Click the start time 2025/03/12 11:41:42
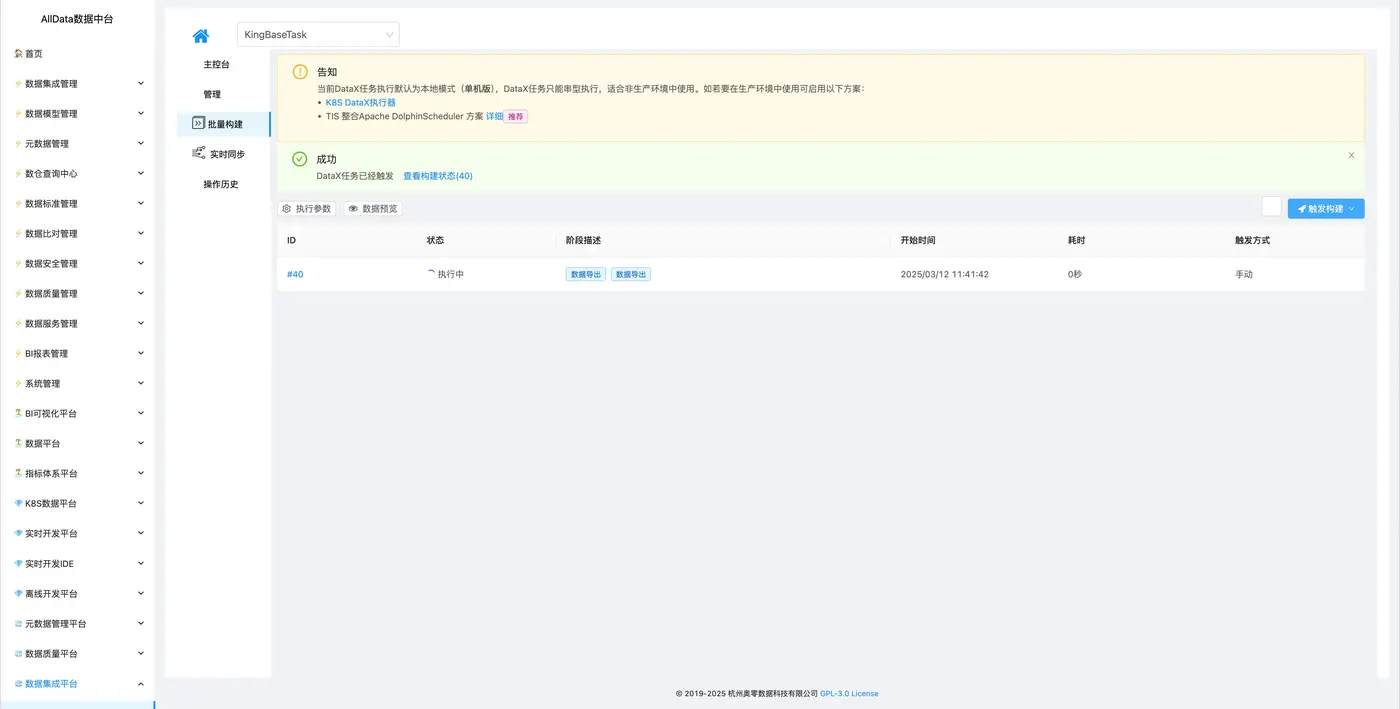 945,274
